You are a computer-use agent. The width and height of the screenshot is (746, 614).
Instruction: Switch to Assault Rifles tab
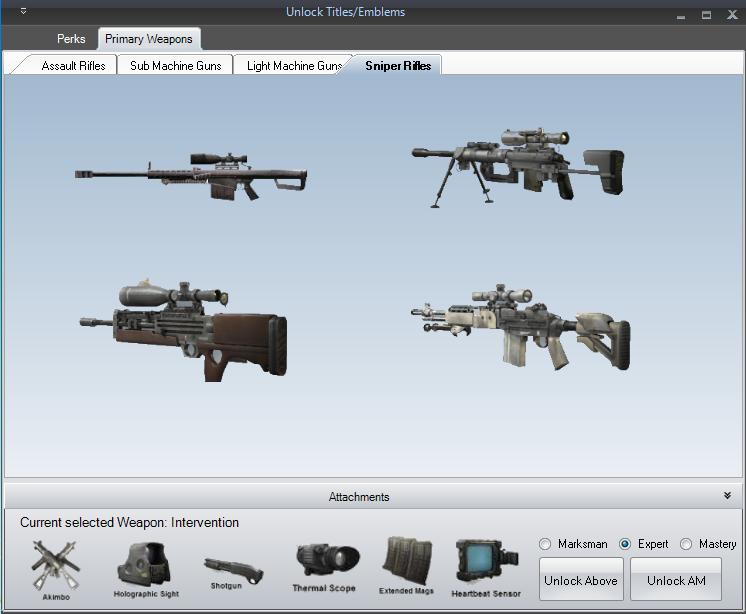(x=73, y=66)
